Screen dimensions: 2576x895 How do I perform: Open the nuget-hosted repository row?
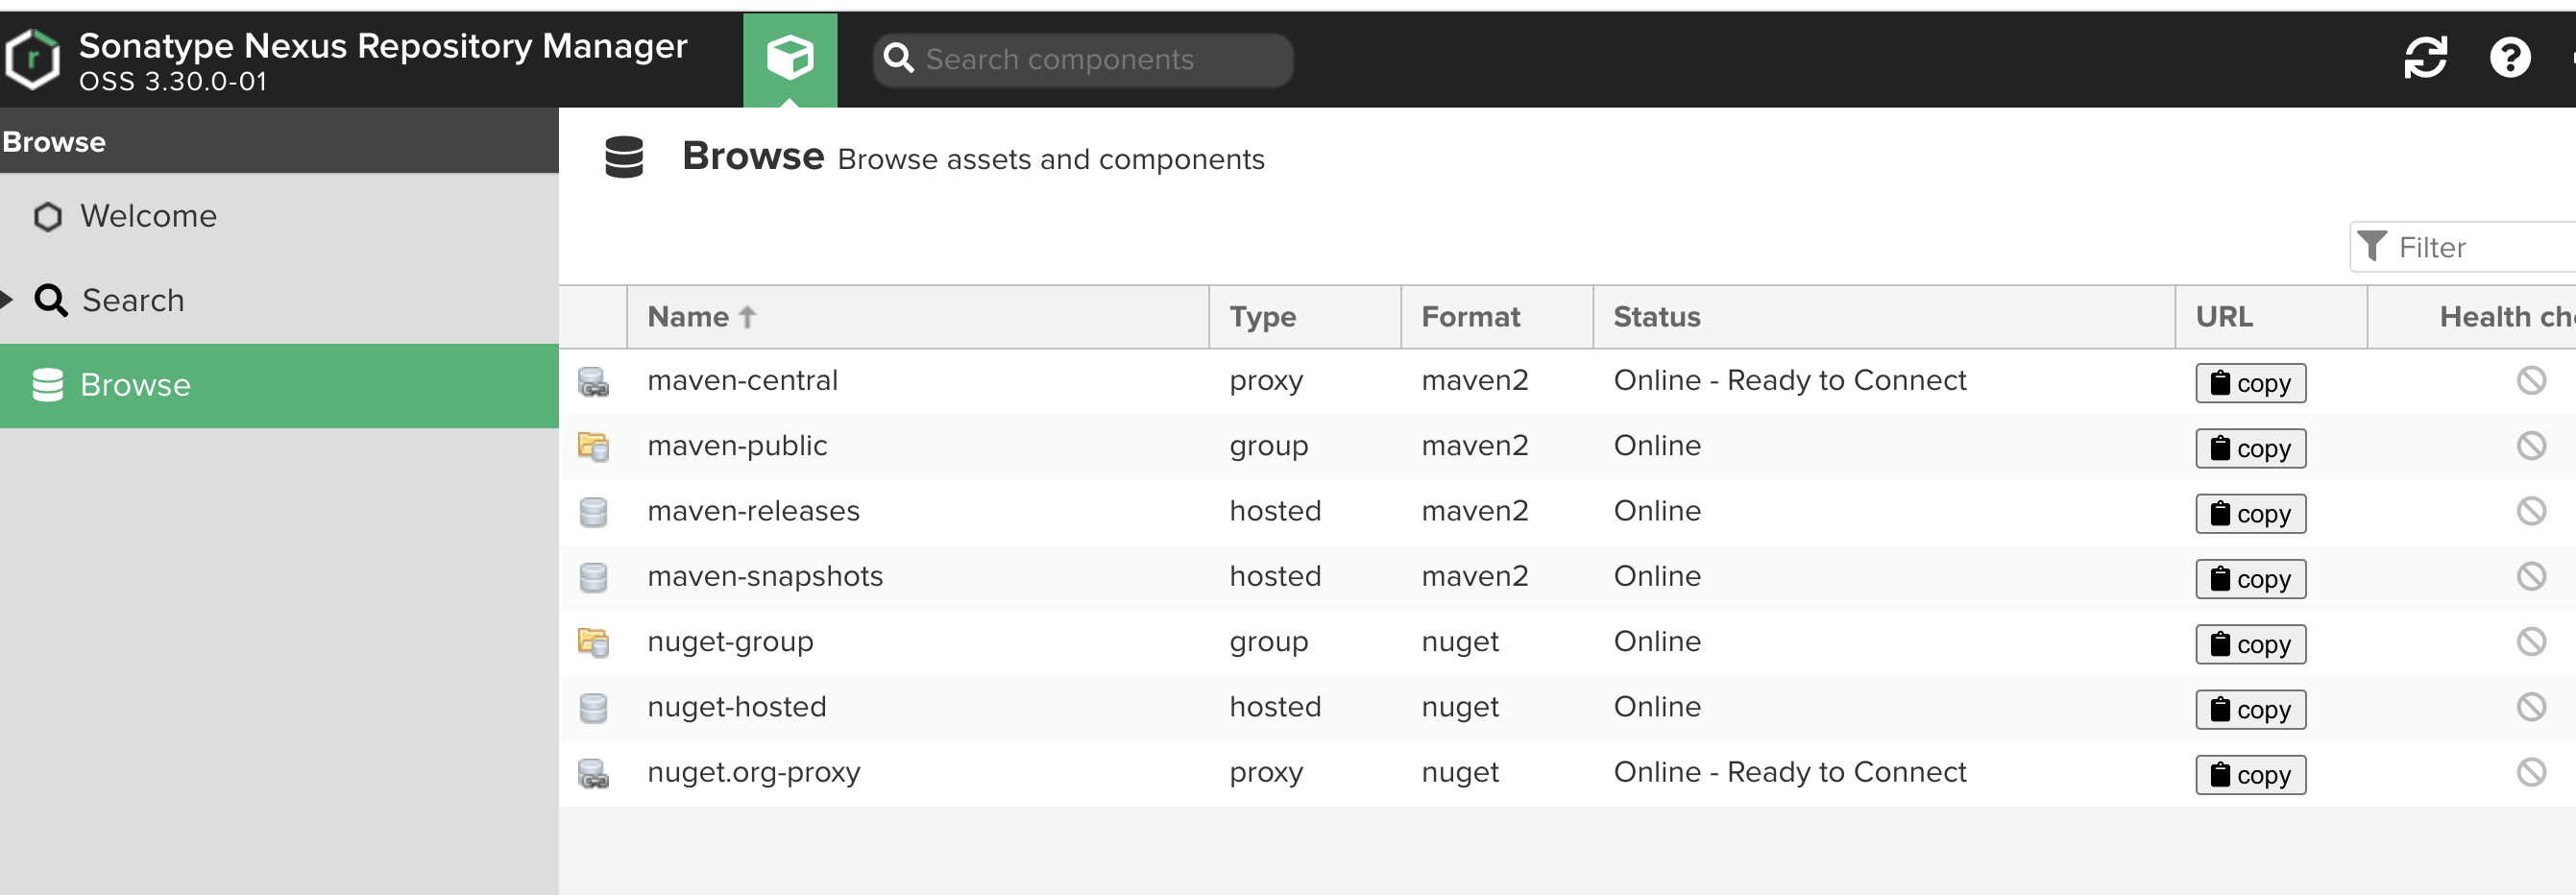pos(1567,708)
